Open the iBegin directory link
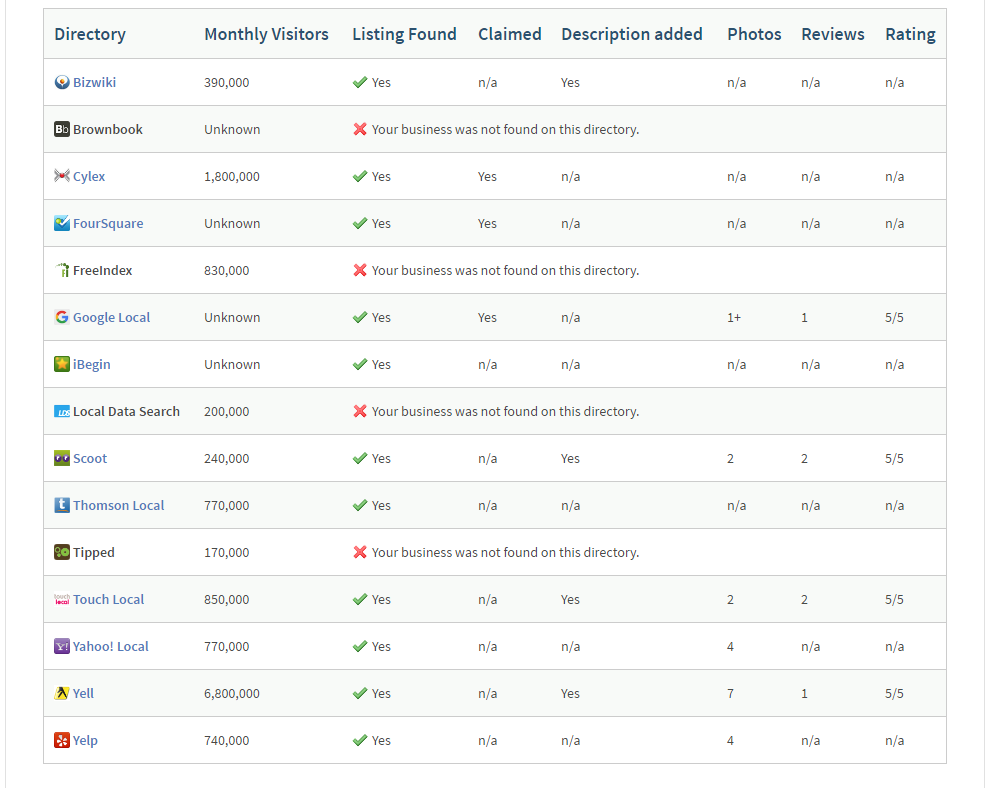 (x=92, y=365)
